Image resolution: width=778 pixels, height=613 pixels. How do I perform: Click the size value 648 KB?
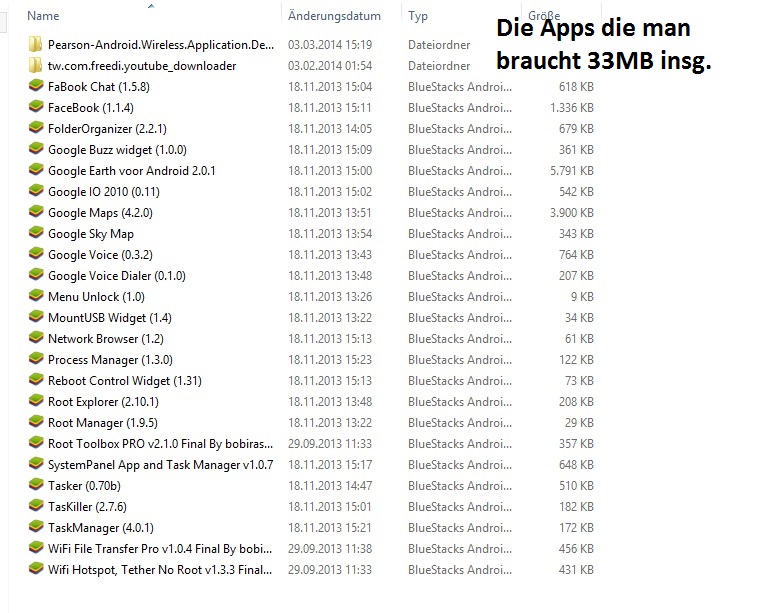(576, 465)
